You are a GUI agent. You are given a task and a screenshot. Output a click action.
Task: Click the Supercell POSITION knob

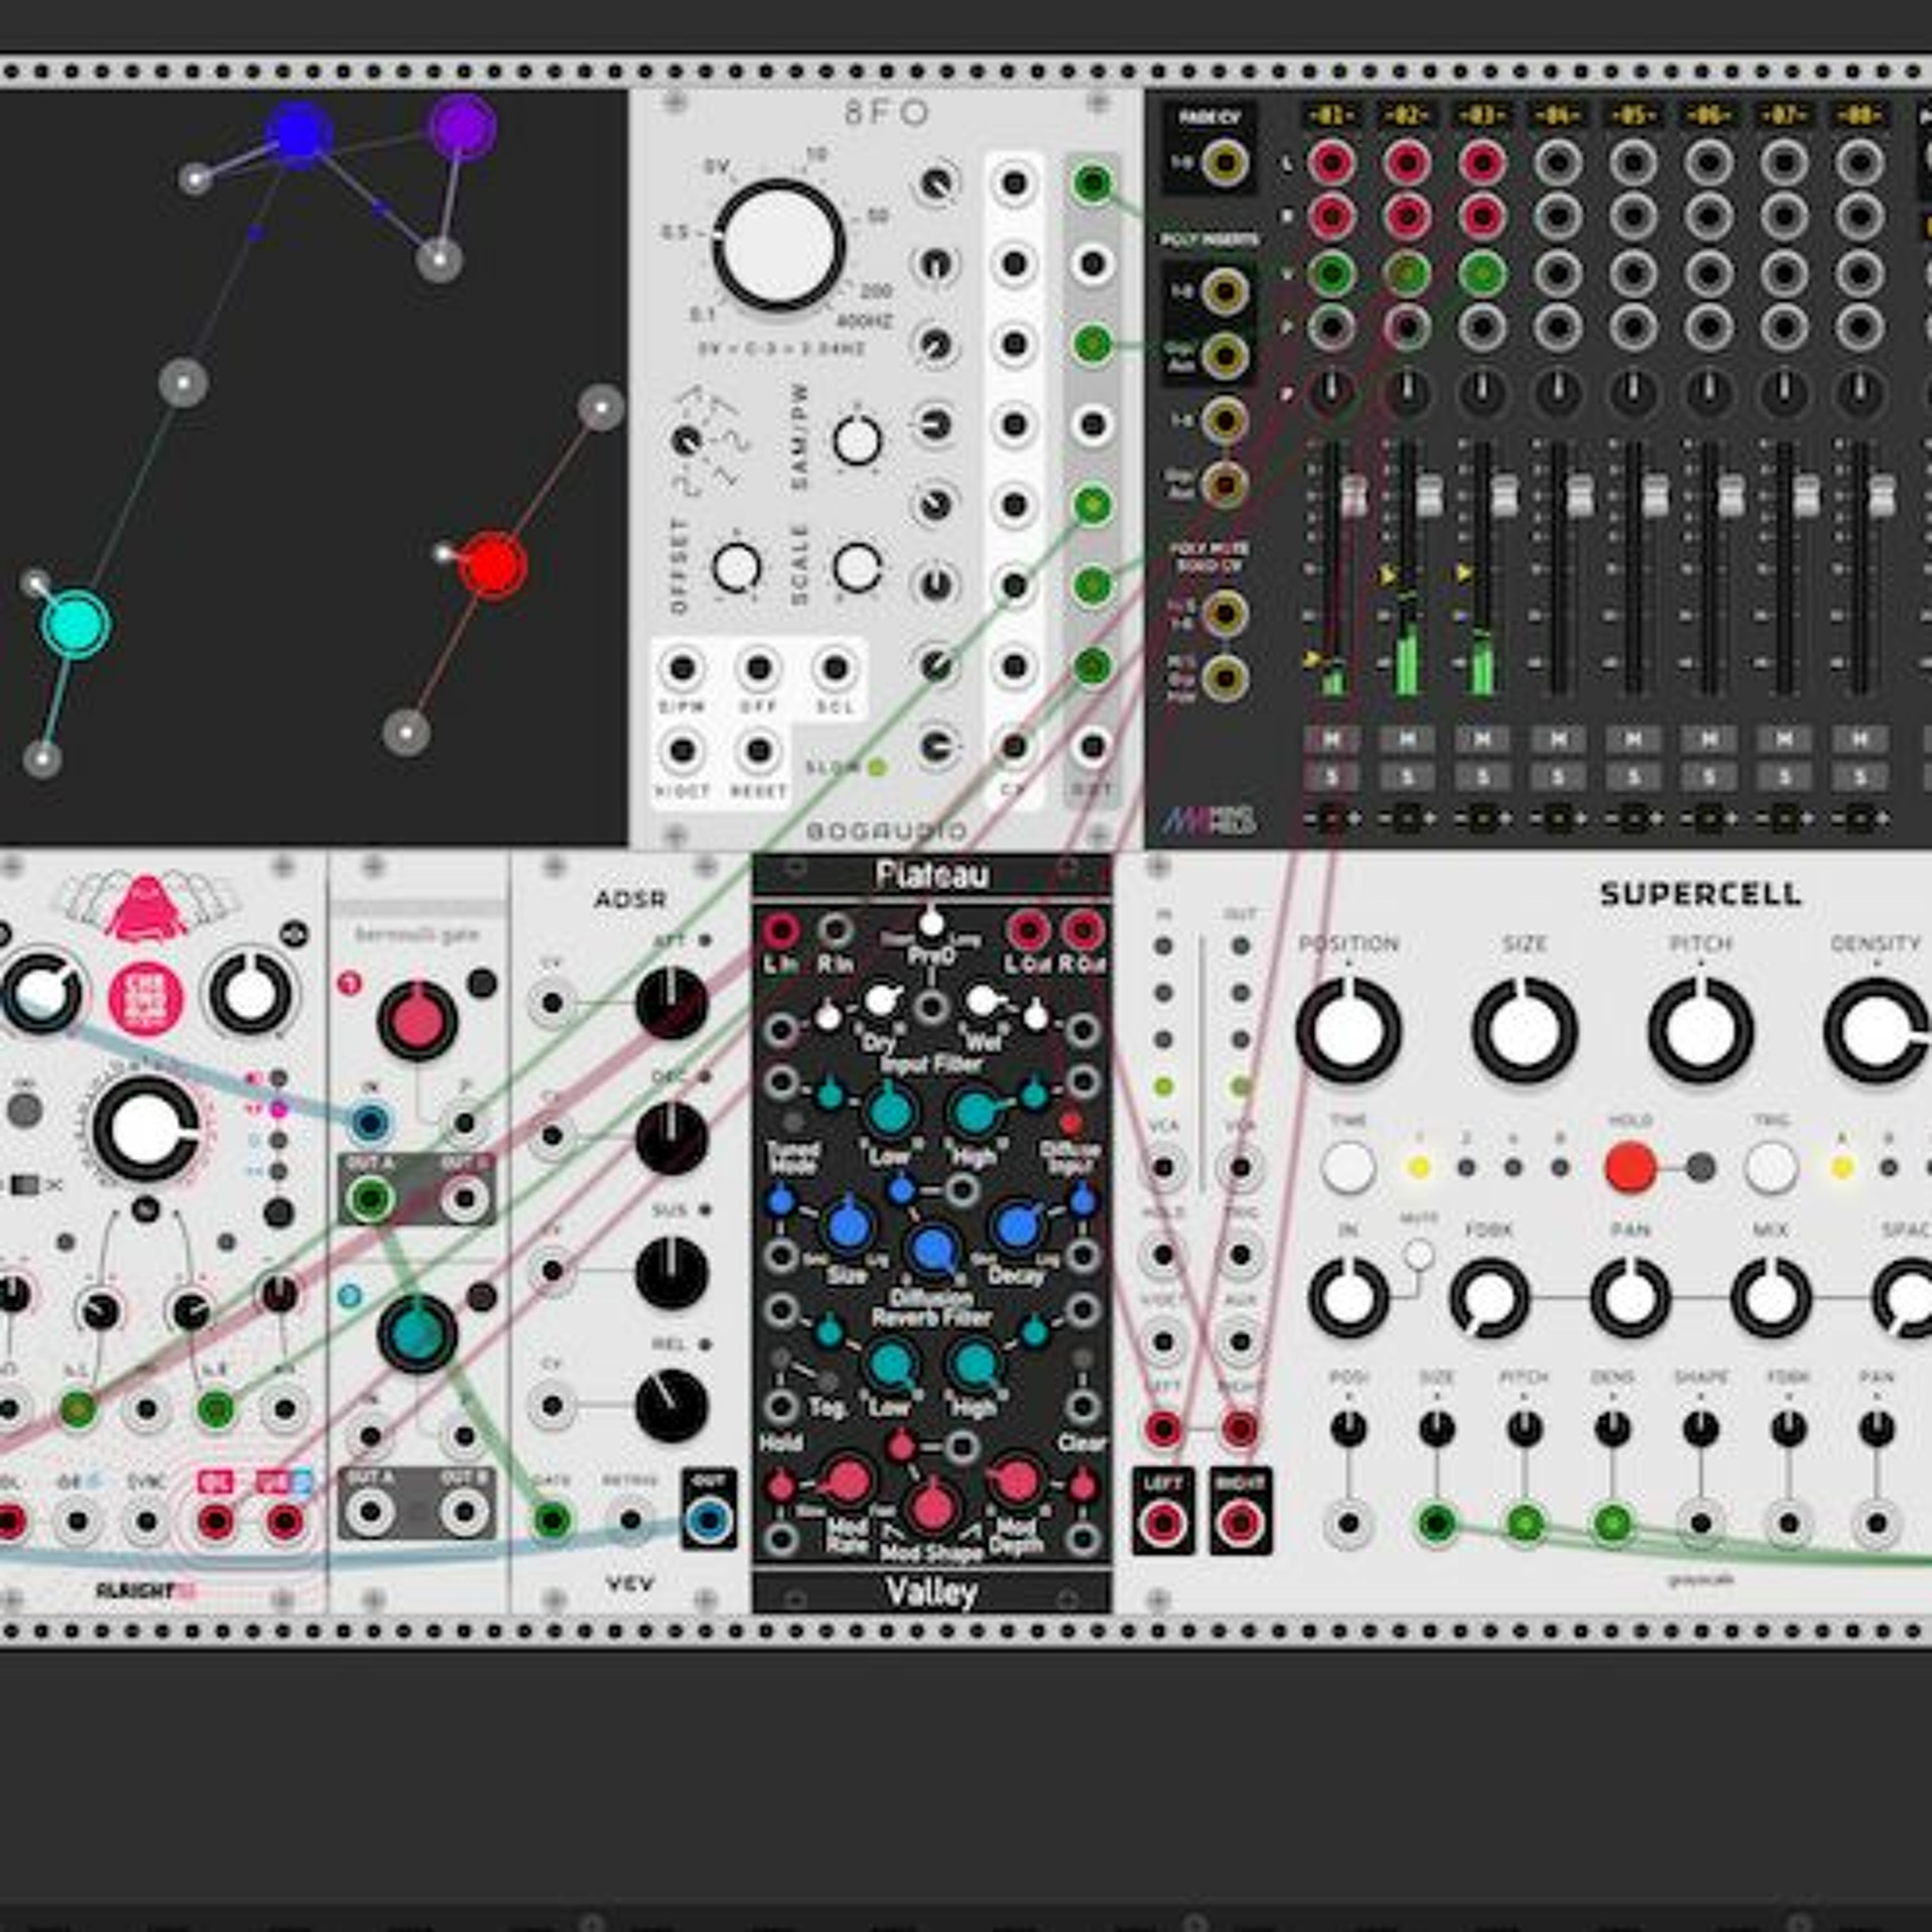pyautogui.click(x=1348, y=1030)
